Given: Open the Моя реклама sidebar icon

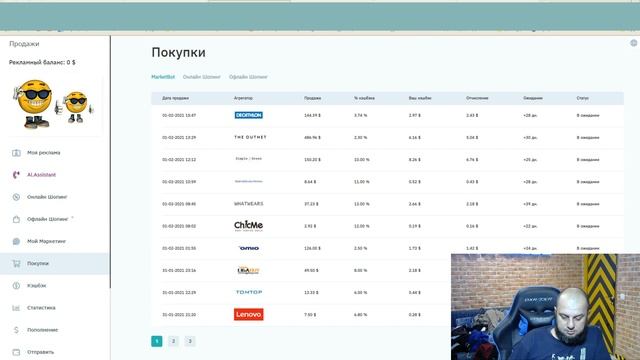Looking at the screenshot, I should coord(16,153).
